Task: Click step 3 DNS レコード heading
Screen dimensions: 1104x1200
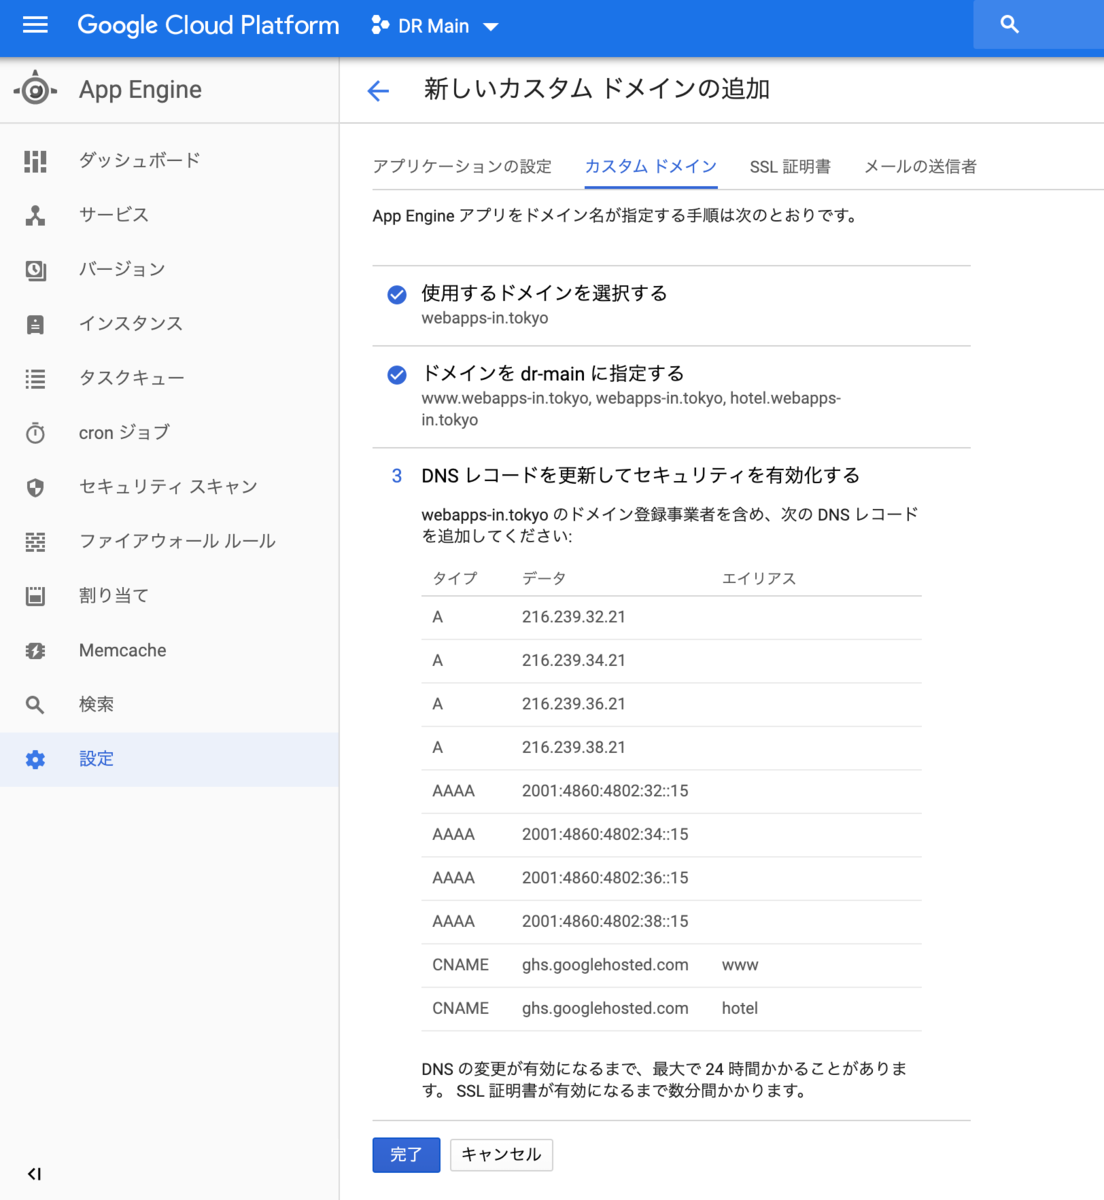Action: pos(640,476)
